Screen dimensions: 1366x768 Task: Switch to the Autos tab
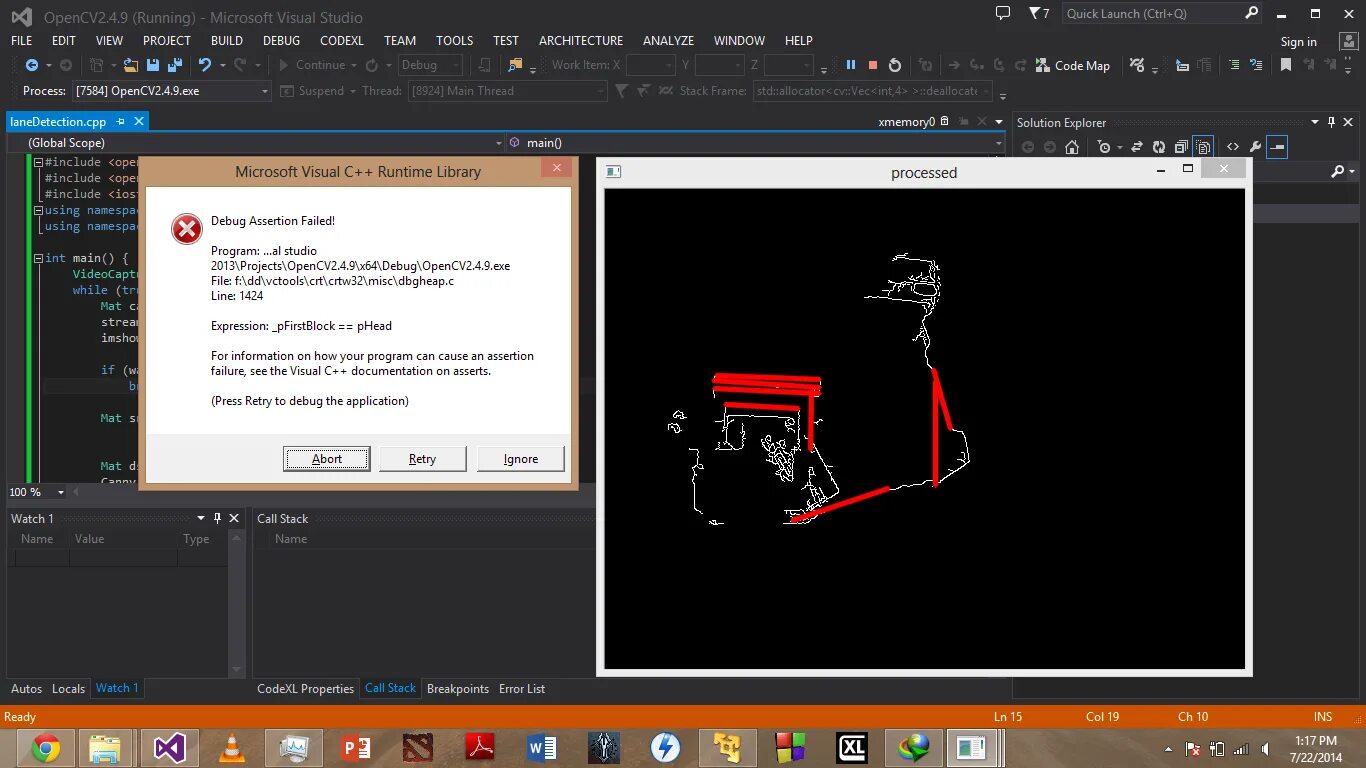pyautogui.click(x=26, y=689)
